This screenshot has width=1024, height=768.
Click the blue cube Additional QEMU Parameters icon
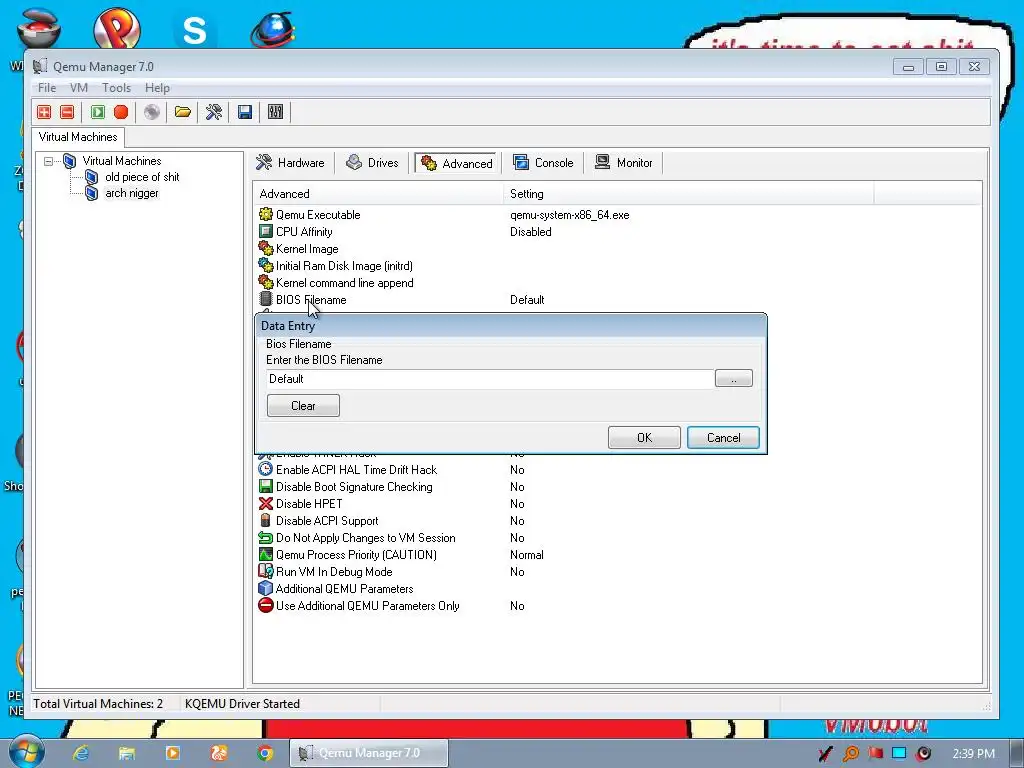[266, 588]
